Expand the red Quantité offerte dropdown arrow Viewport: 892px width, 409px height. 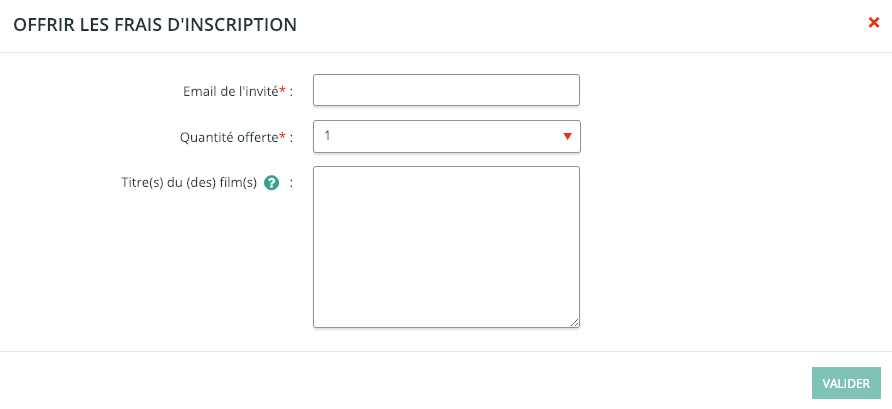567,136
